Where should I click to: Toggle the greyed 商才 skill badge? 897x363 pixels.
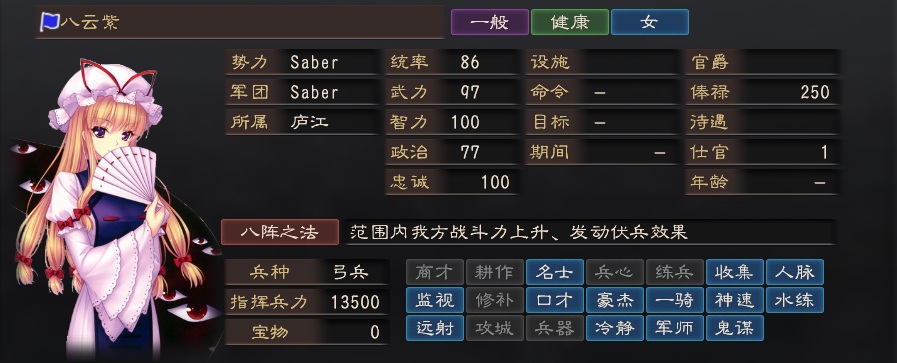pos(435,272)
